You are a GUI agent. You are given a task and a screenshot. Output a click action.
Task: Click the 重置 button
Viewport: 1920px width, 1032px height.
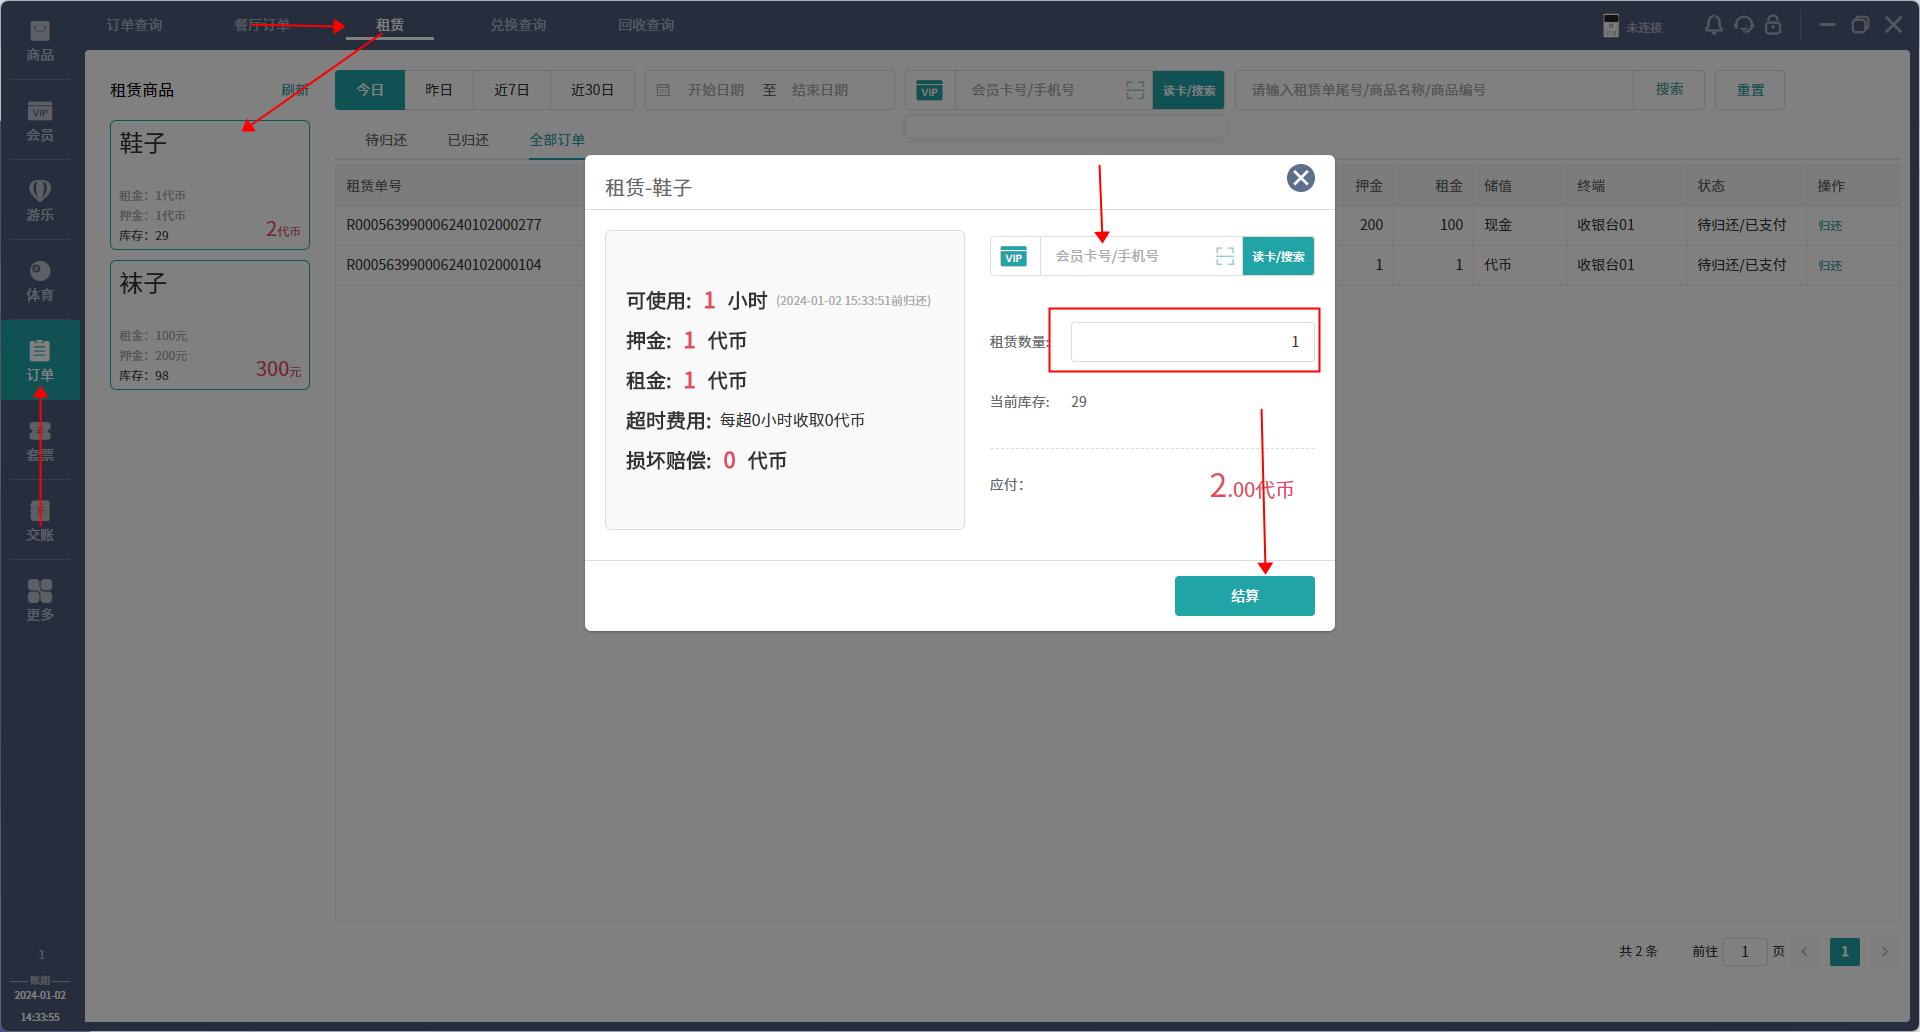tap(1750, 90)
